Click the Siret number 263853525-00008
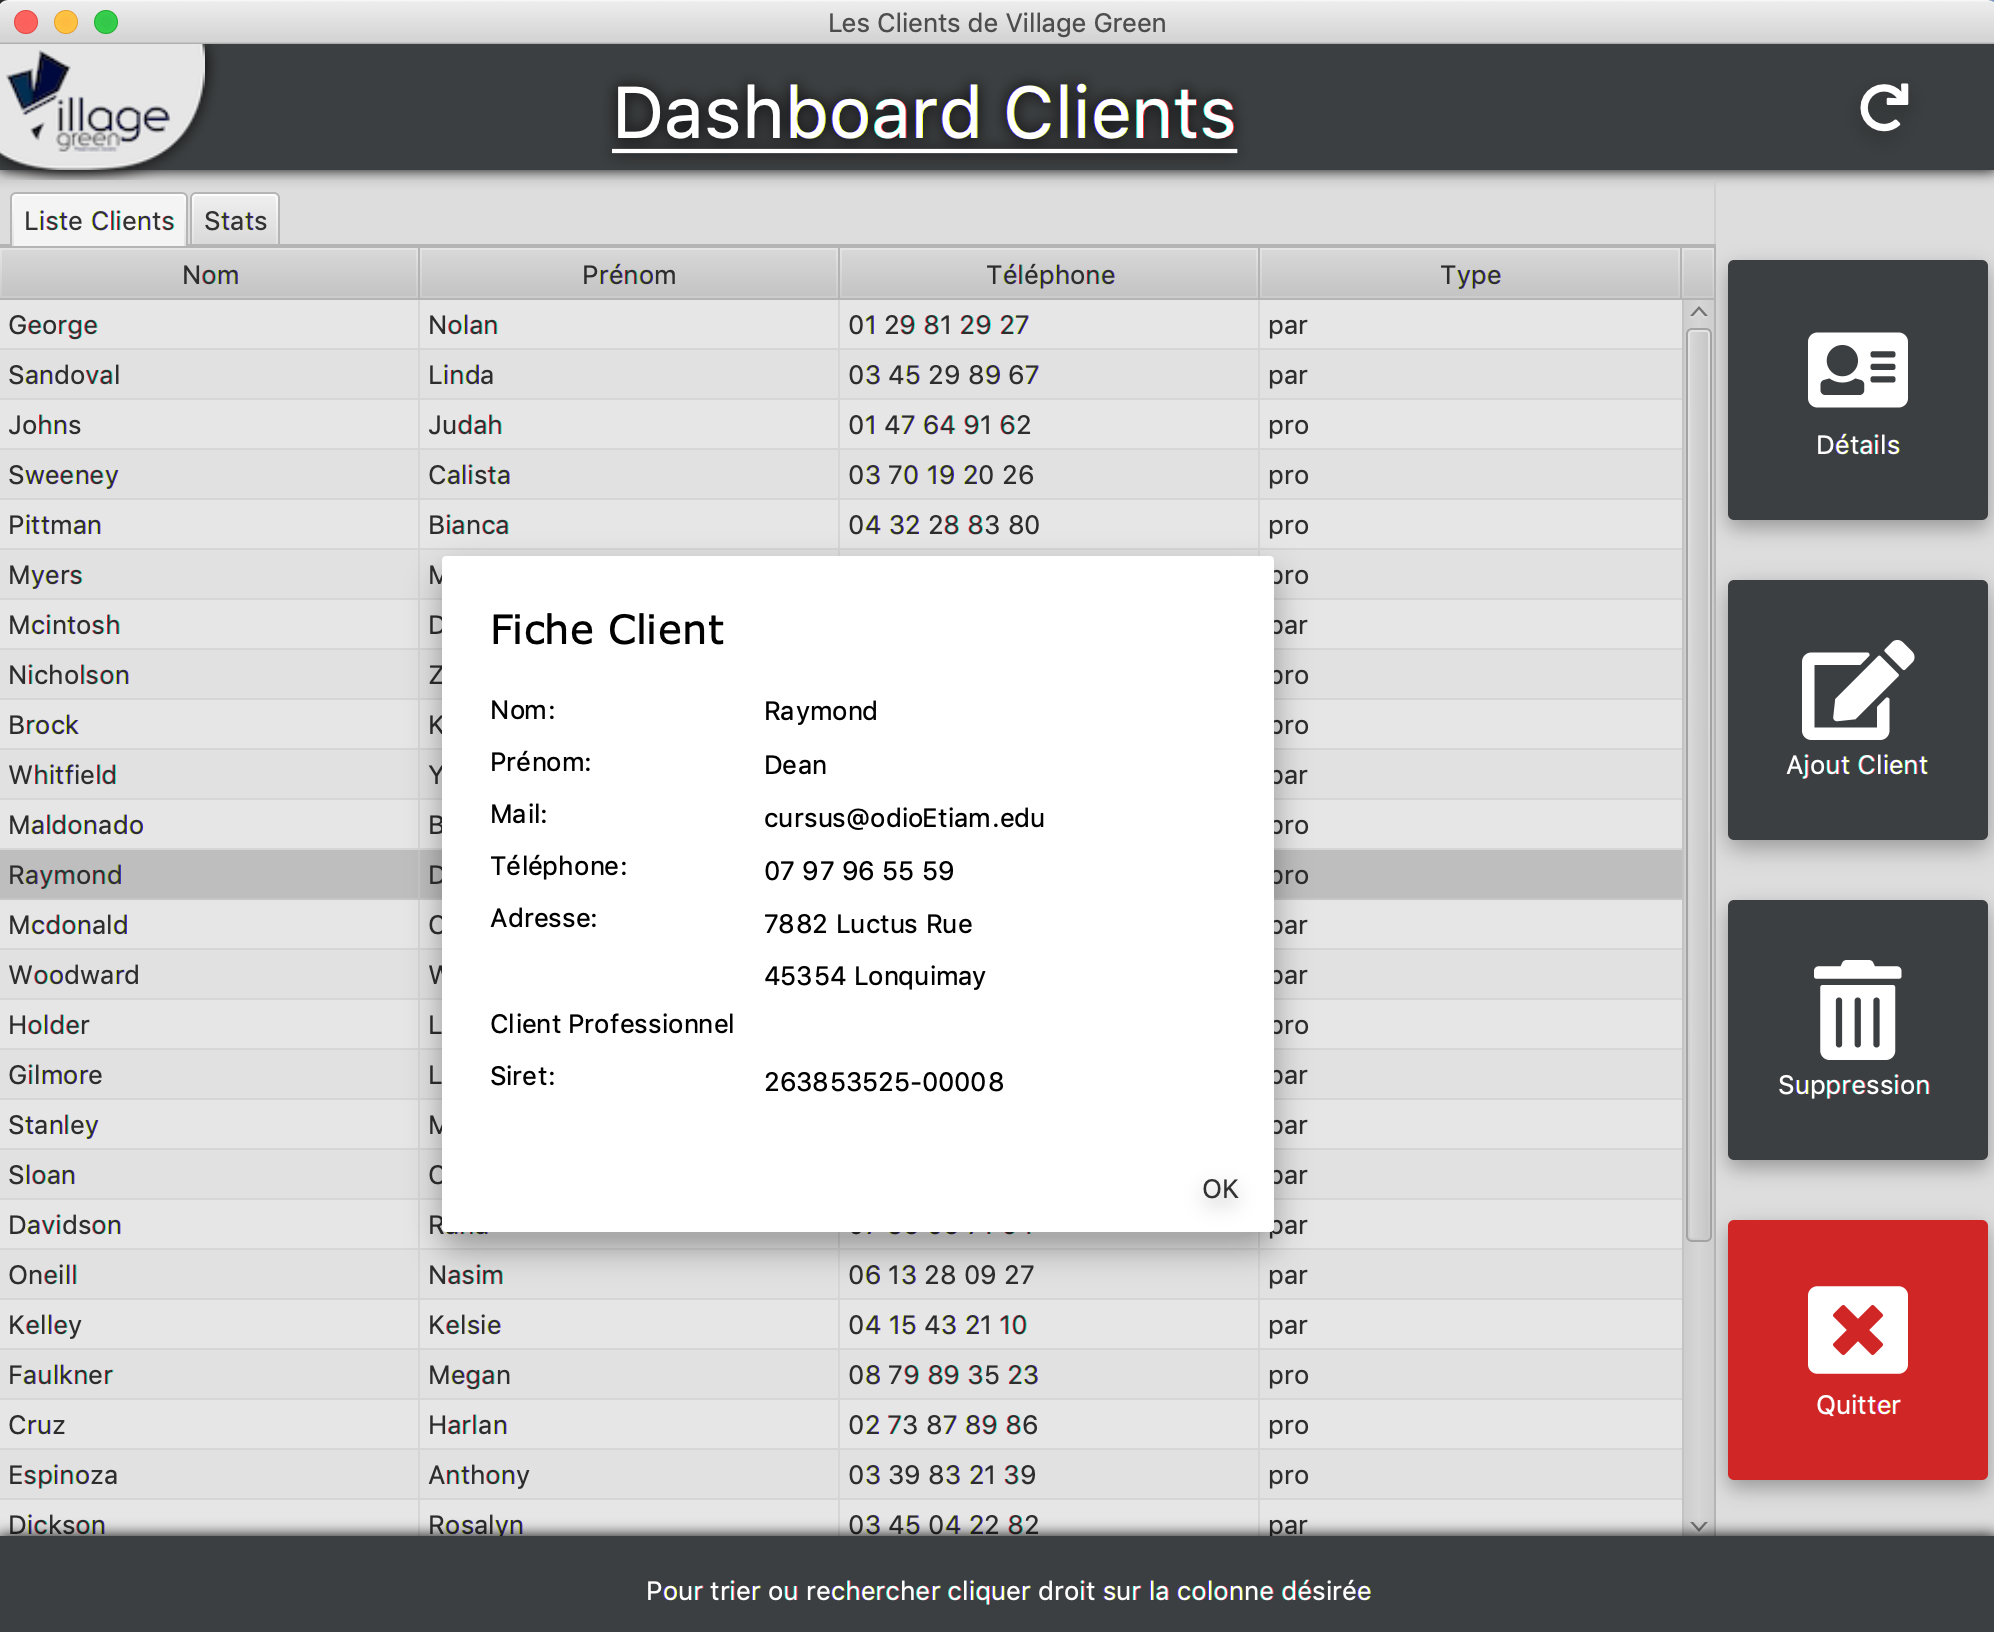This screenshot has width=1994, height=1632. click(884, 1082)
